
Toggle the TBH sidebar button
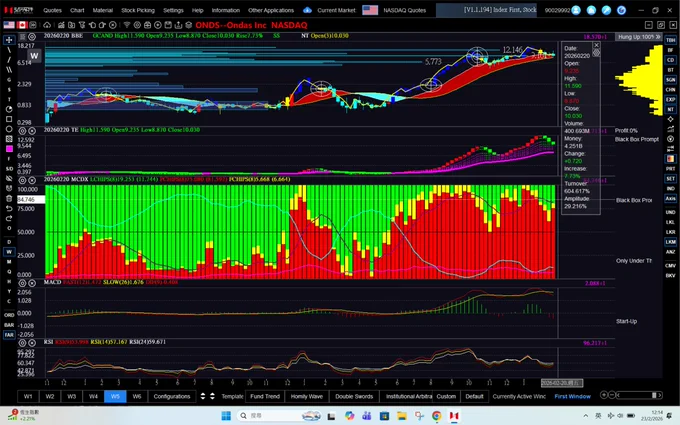670,40
